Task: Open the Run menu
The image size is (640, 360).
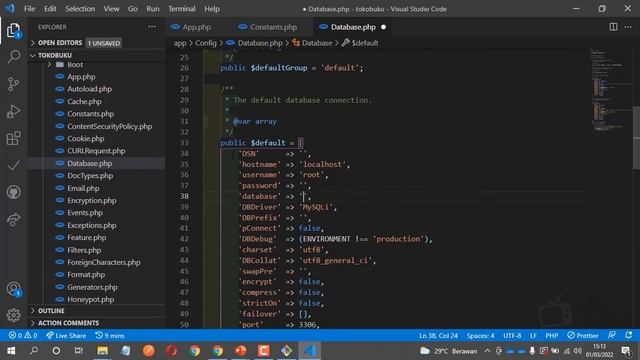Action: click(x=153, y=9)
